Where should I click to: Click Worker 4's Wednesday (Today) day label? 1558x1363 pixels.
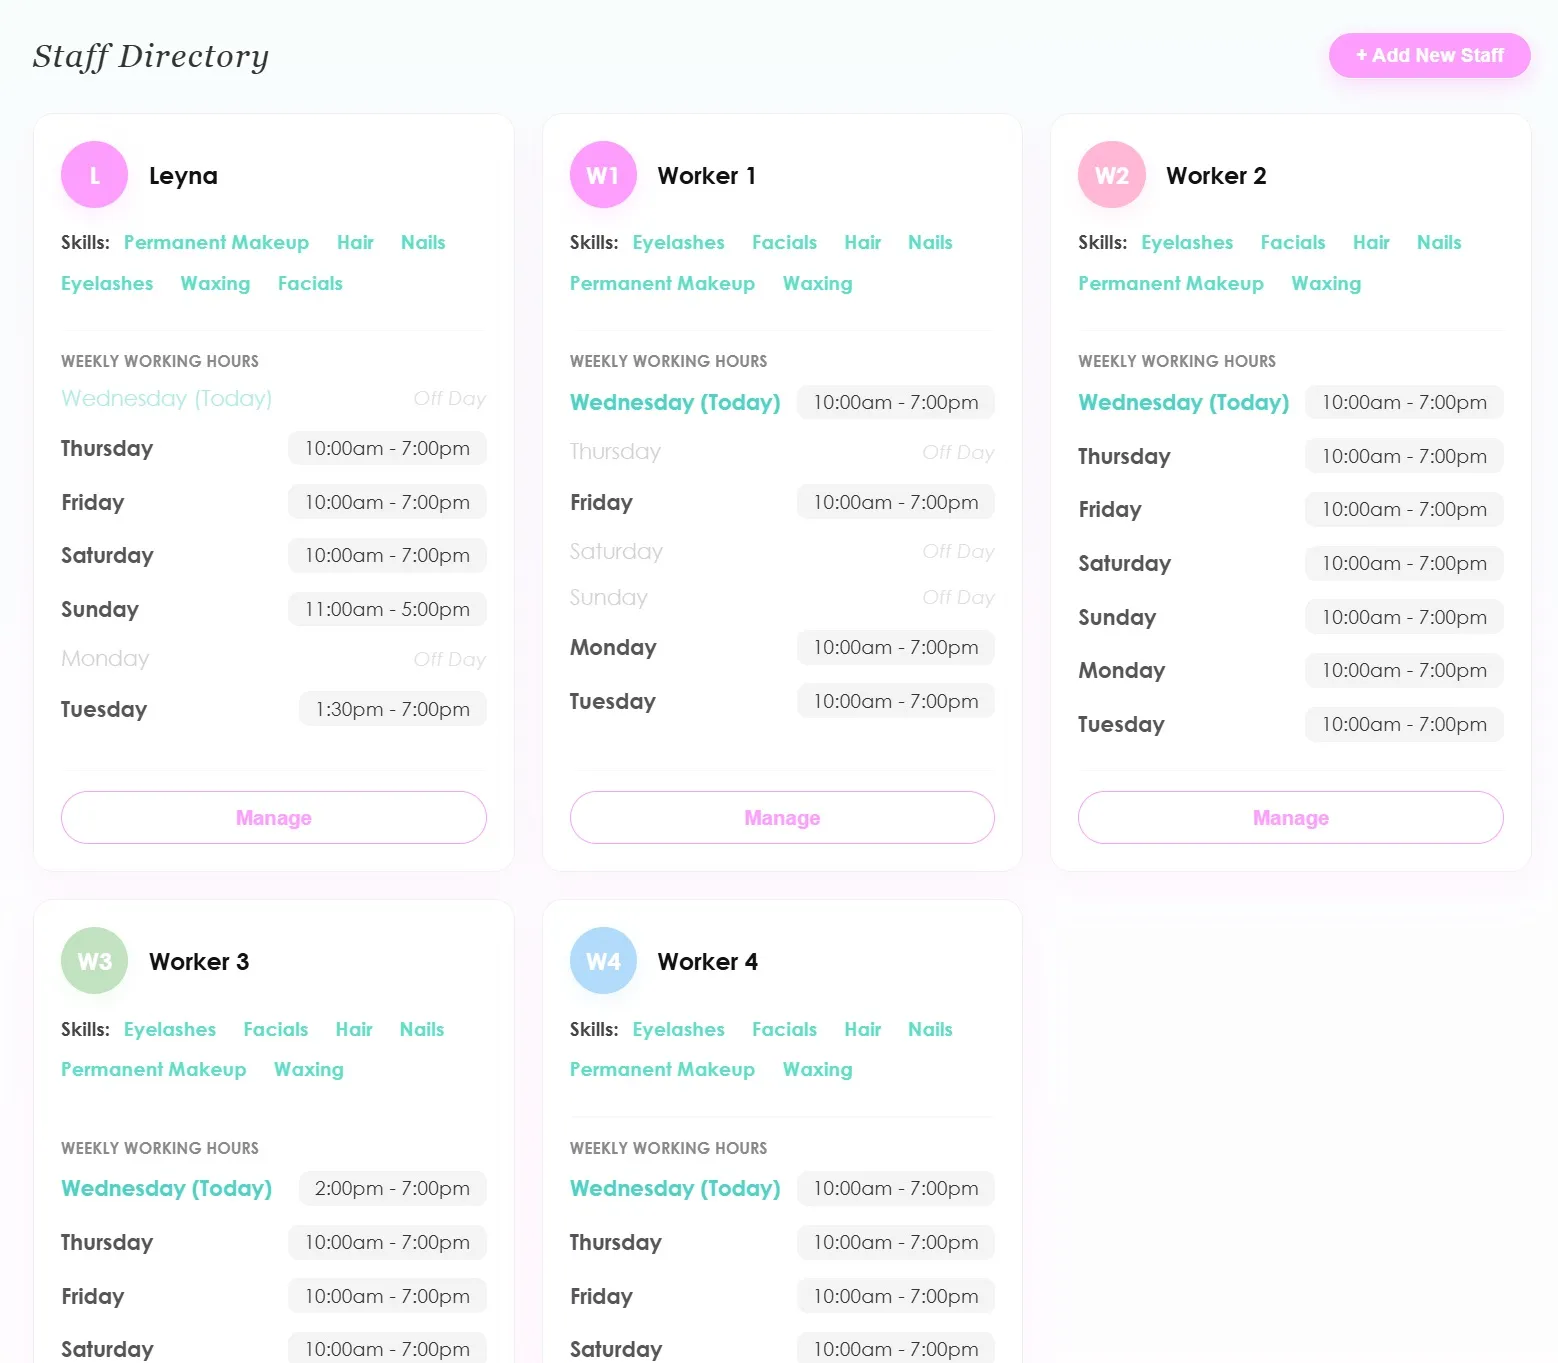pos(675,1188)
